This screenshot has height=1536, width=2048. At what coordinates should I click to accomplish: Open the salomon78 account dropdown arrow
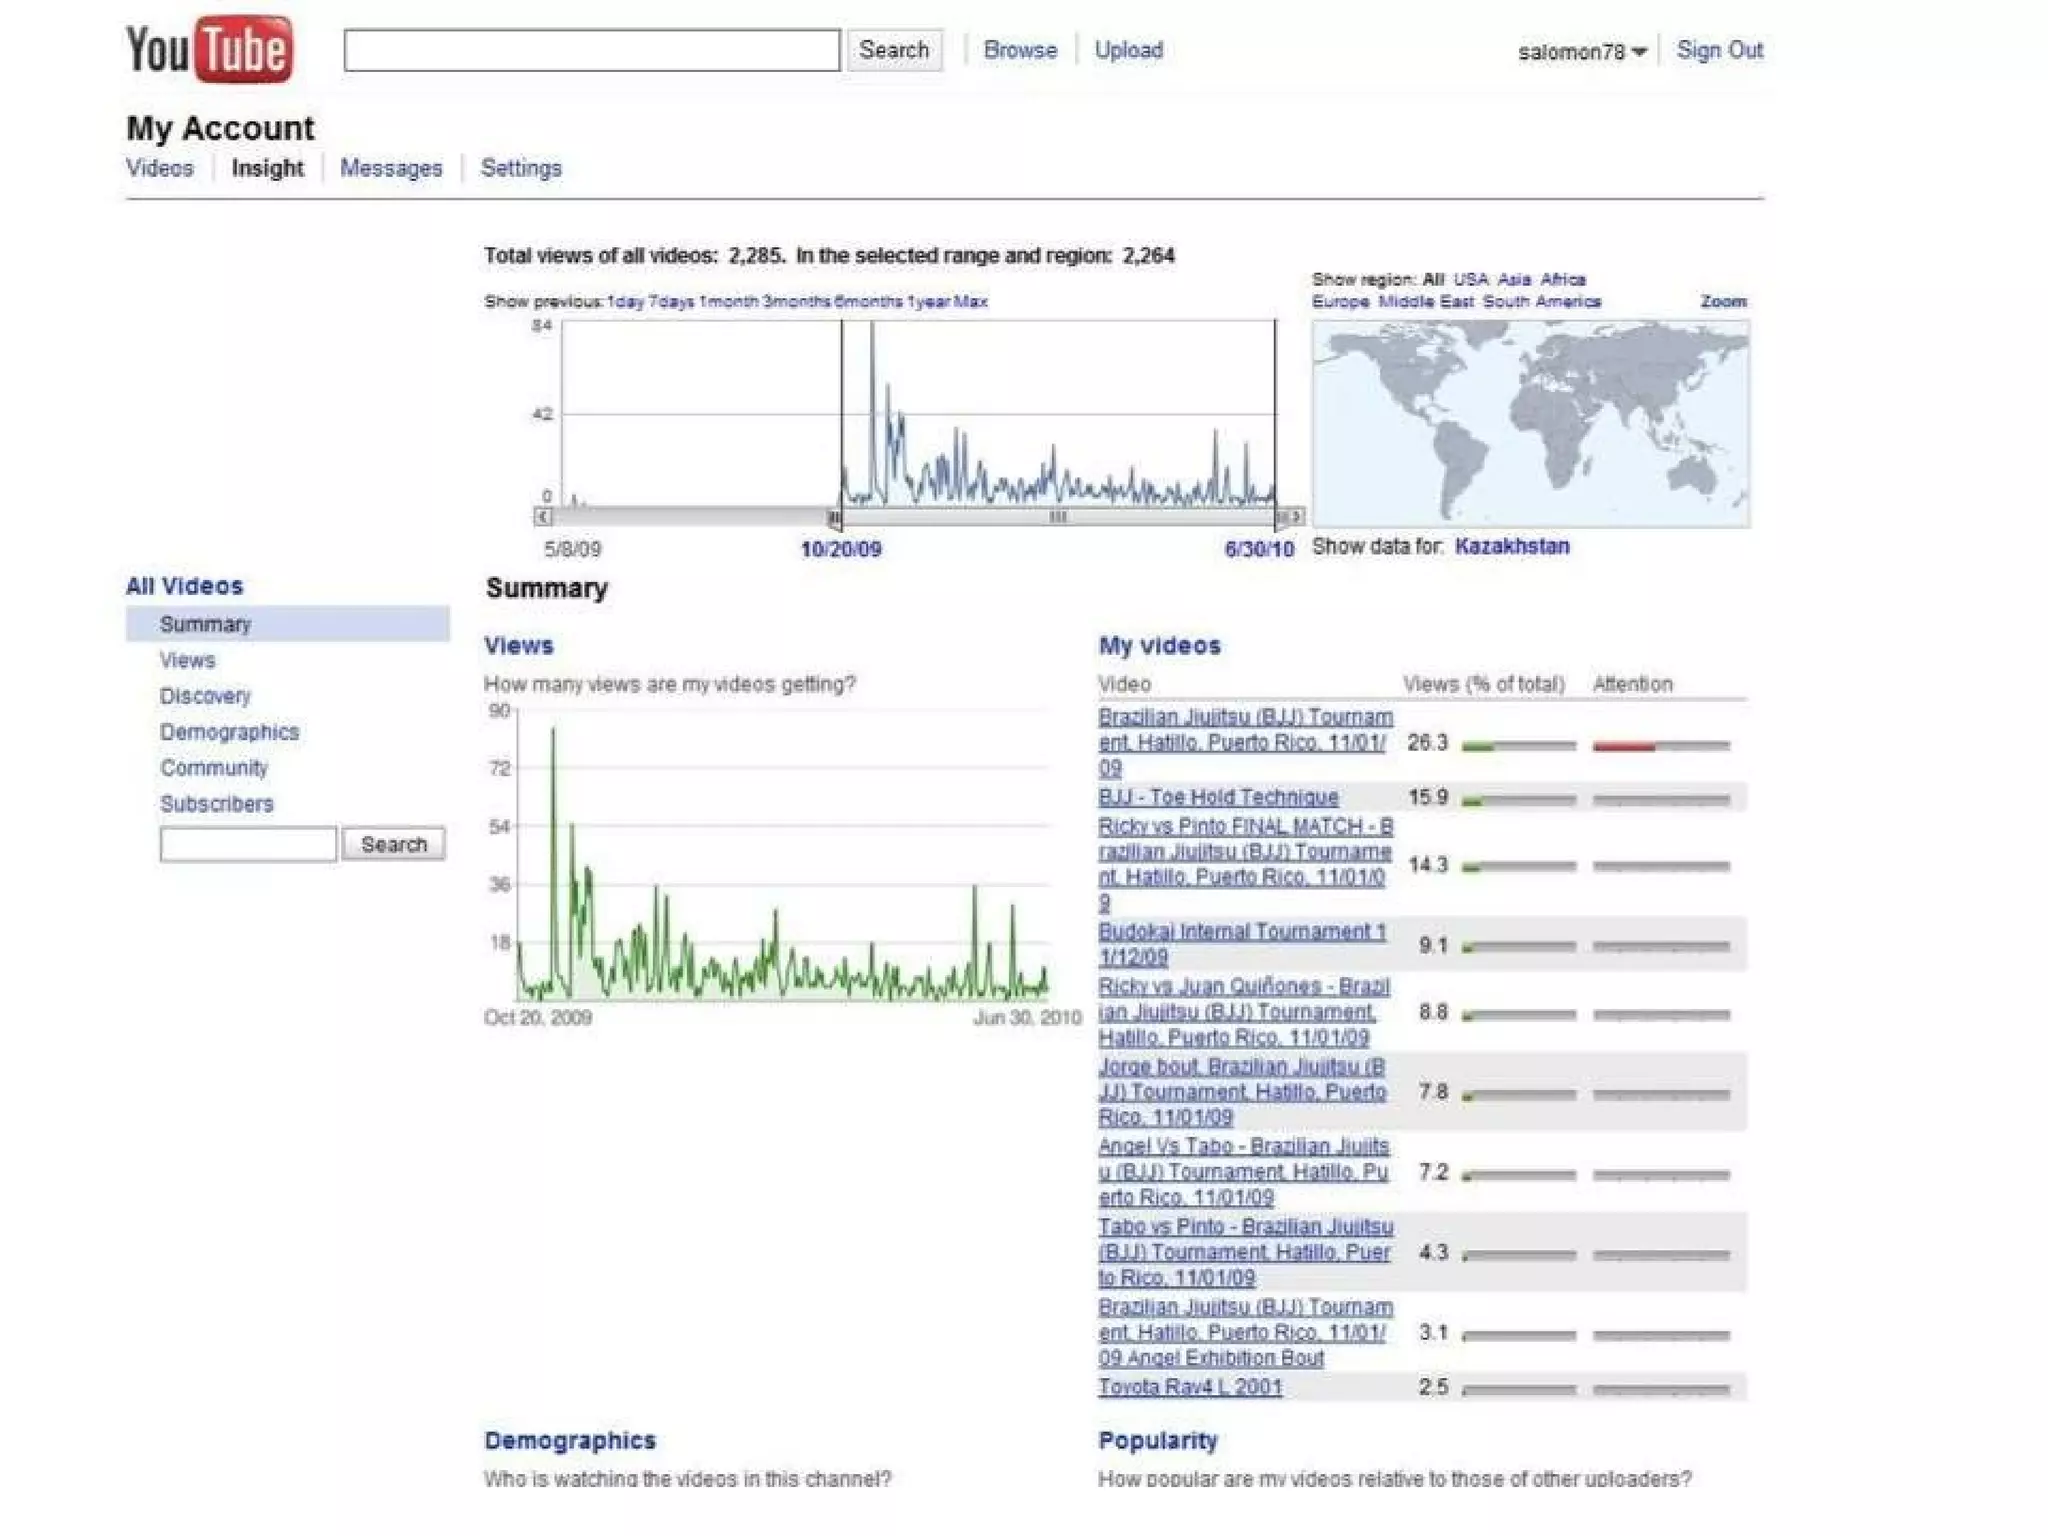1638,52
